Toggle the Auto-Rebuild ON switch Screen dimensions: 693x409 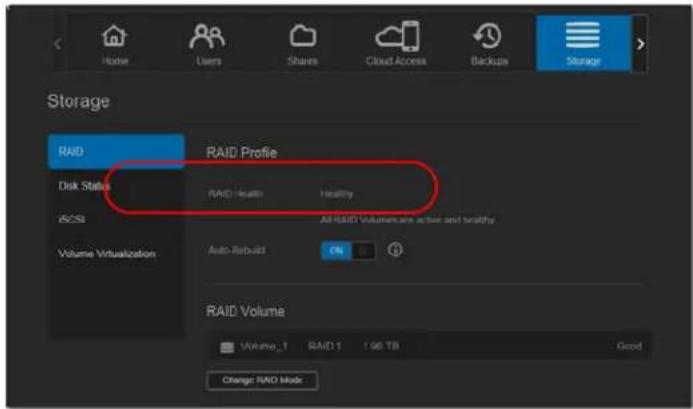(348, 251)
